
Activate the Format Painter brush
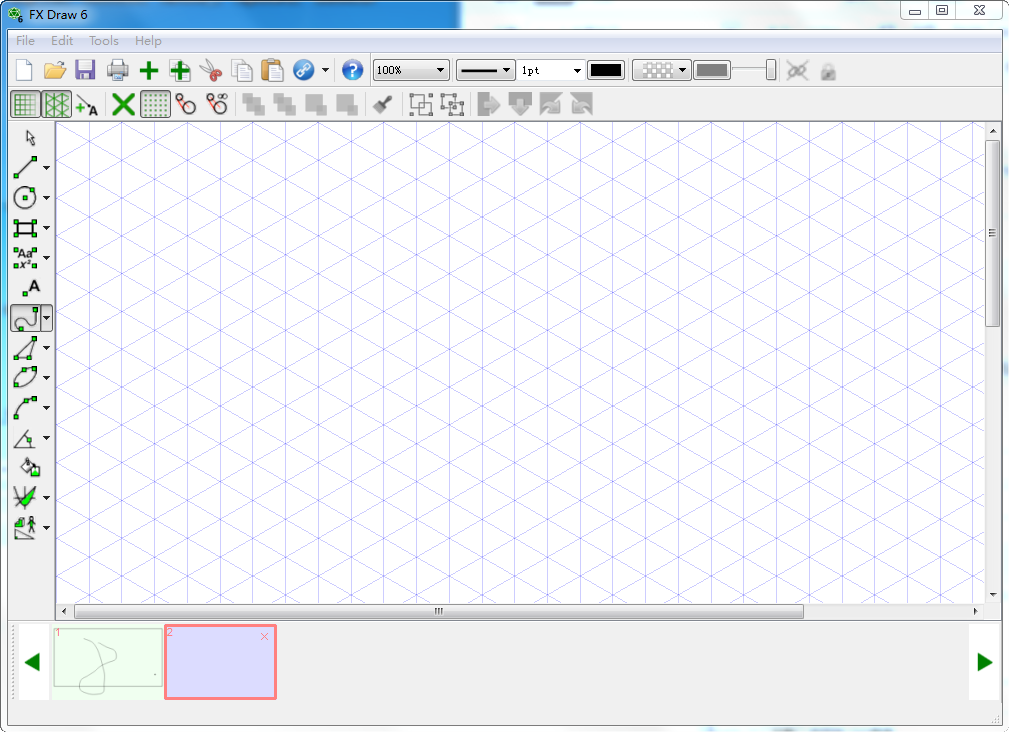pyautogui.click(x=381, y=103)
